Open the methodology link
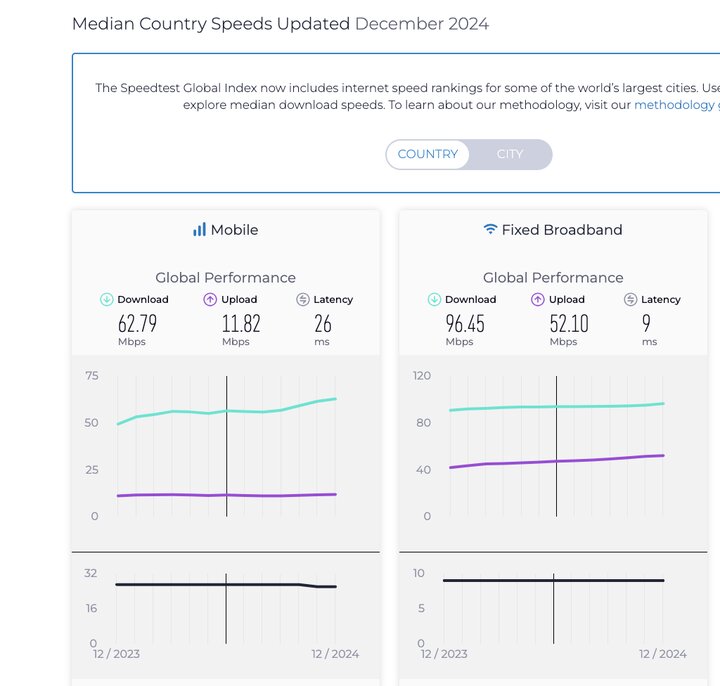 point(674,104)
